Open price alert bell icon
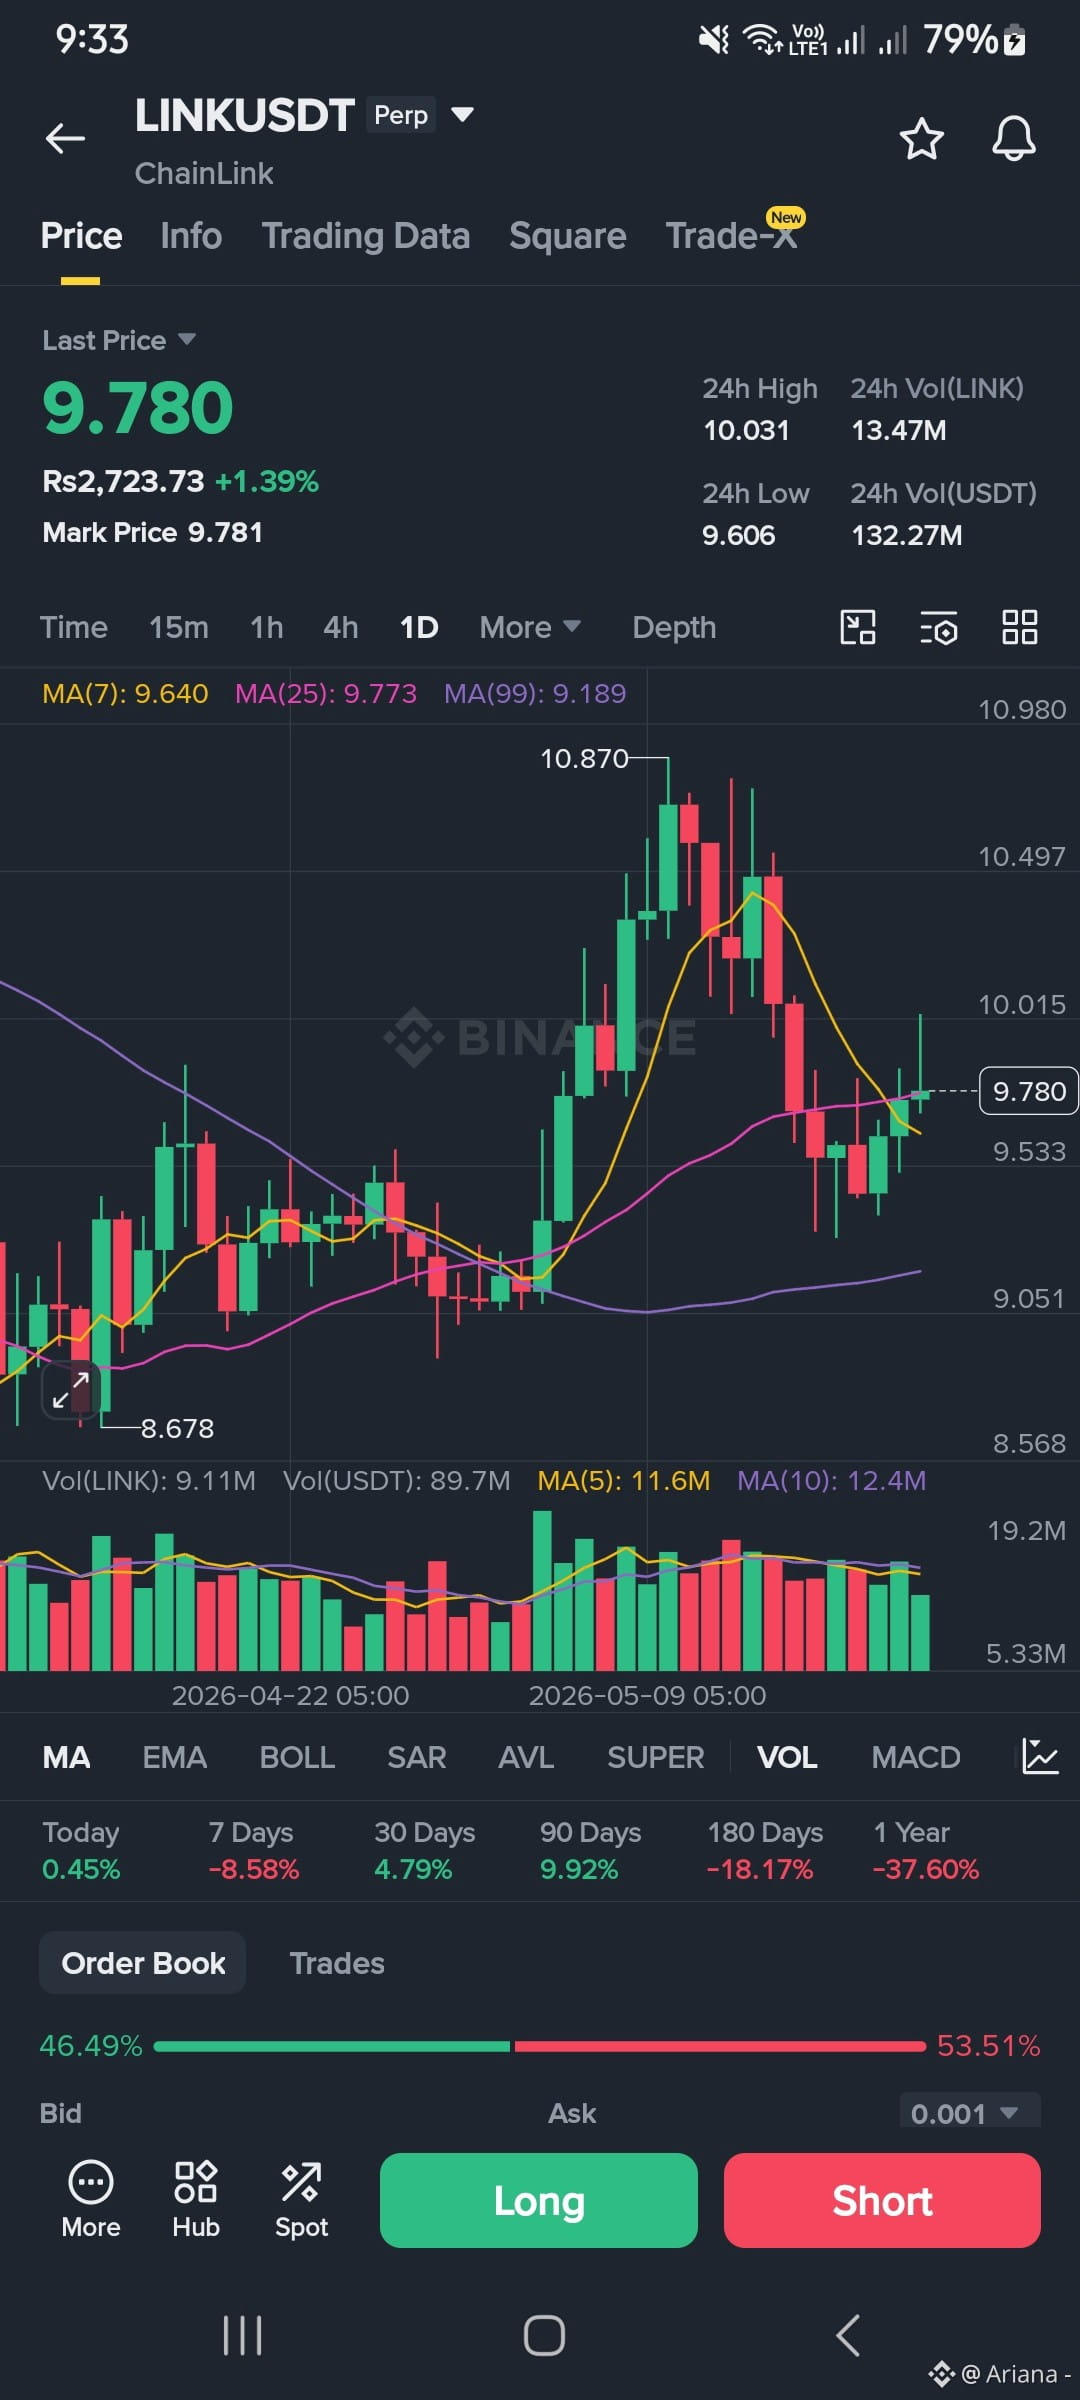The height and width of the screenshot is (2400, 1080). (1013, 138)
